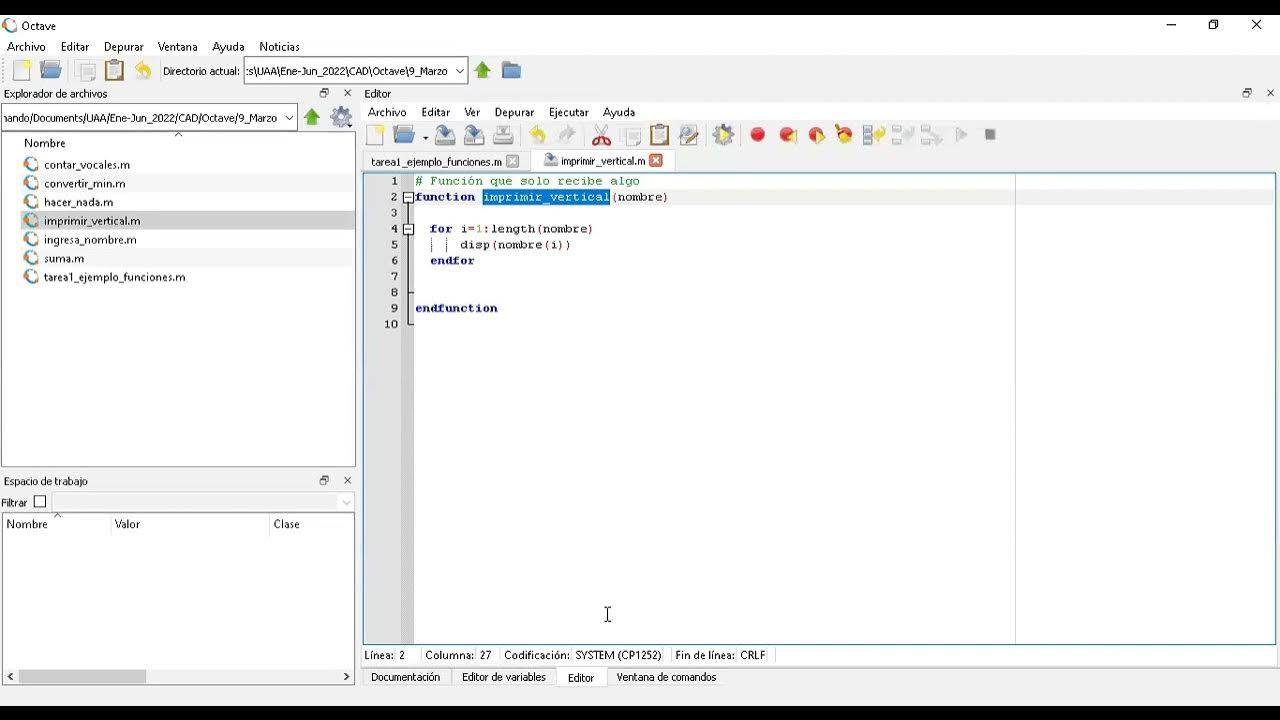Open main Editar menu
Screen dimensions: 1280x720
click(x=75, y=47)
